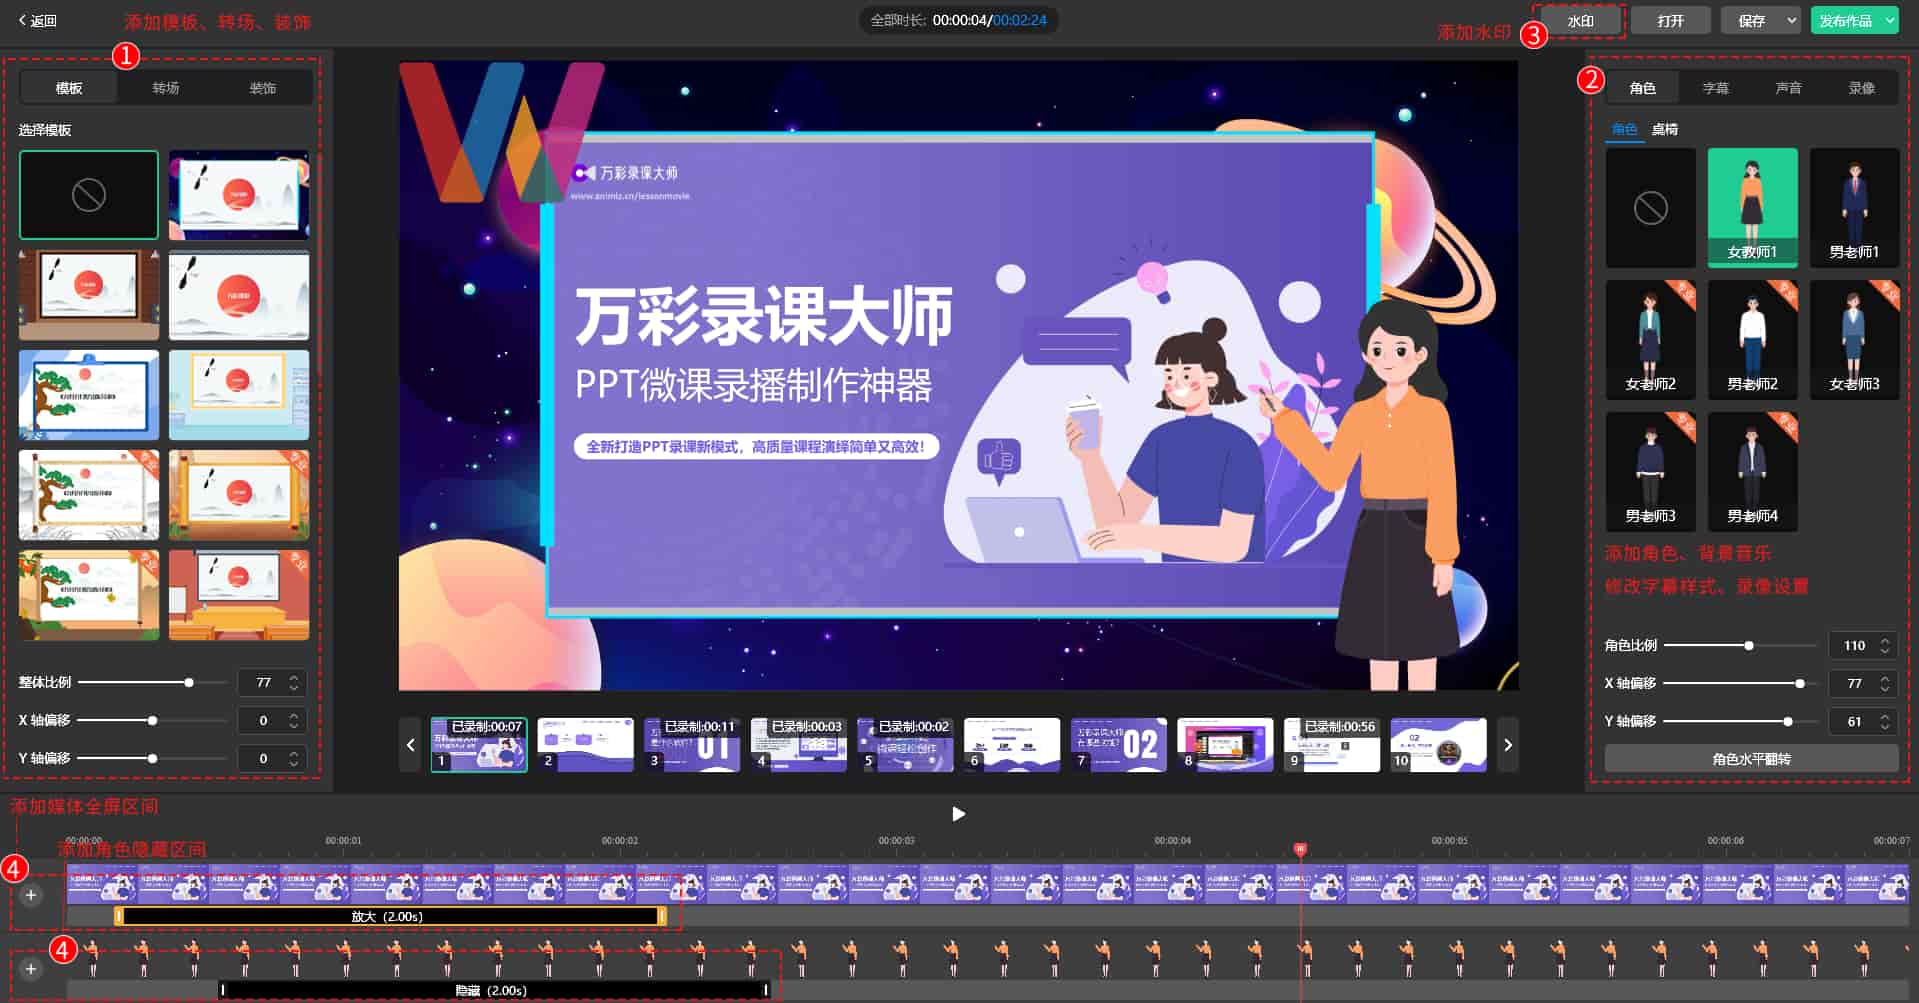Click the character Y 轴偏移 stepper showing 61
The width and height of the screenshot is (1919, 1003).
pos(1885,721)
